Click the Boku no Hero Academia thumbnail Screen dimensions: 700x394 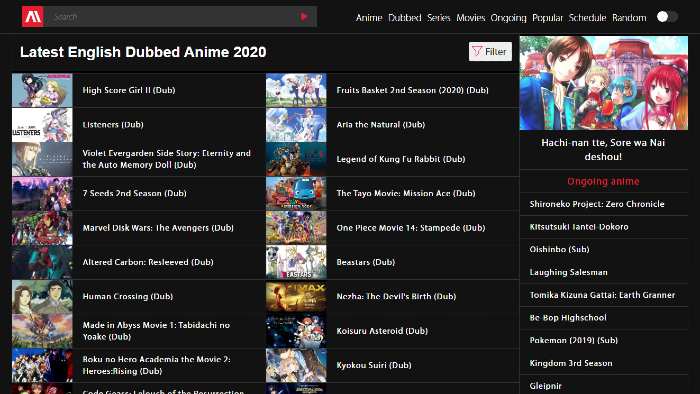(x=42, y=365)
